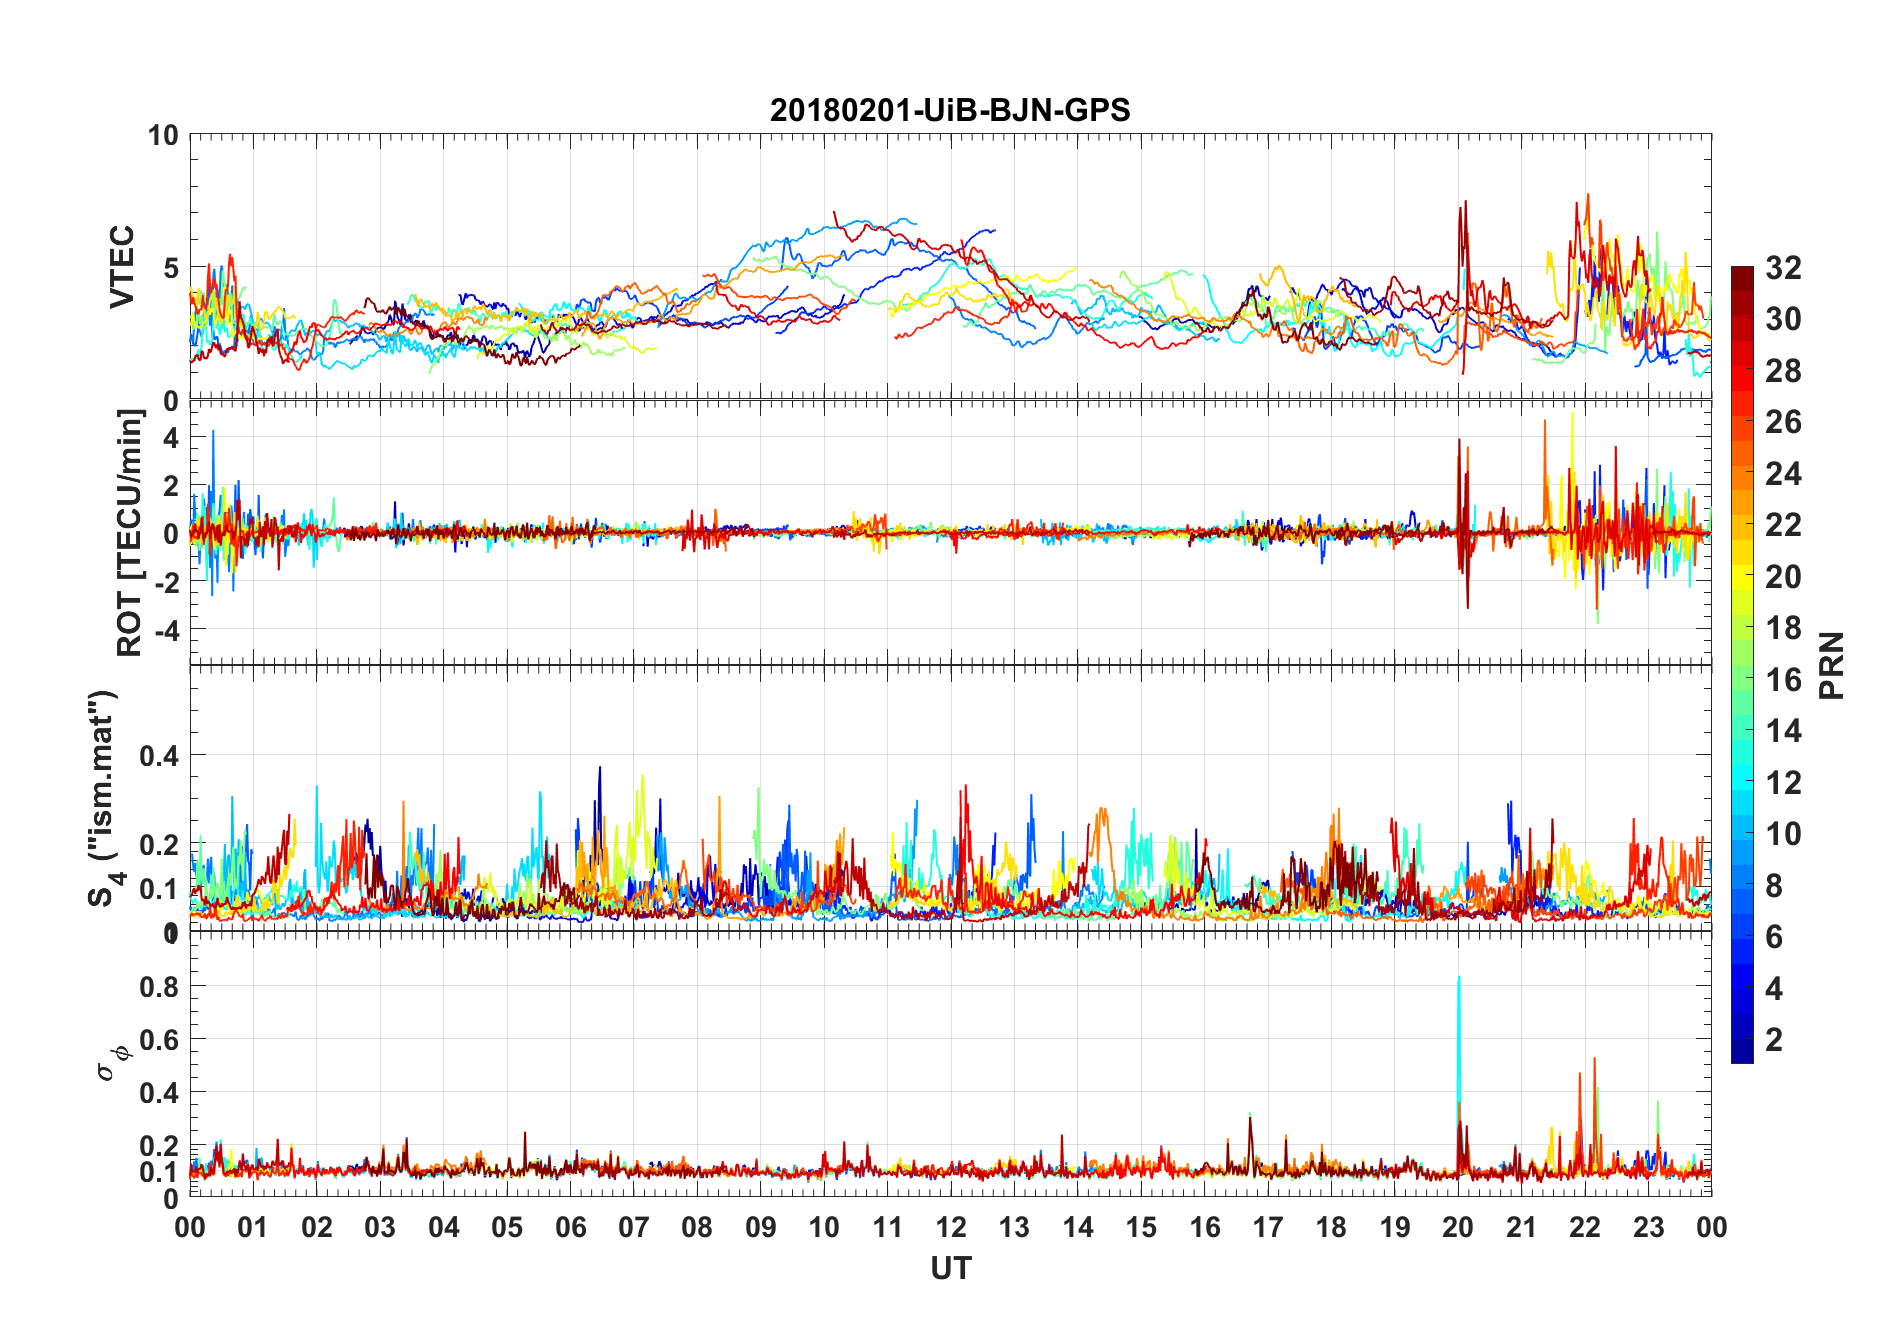Screen dimensions: 1902x1330
Task: Select colorbar tick label 18
Action: [1783, 627]
